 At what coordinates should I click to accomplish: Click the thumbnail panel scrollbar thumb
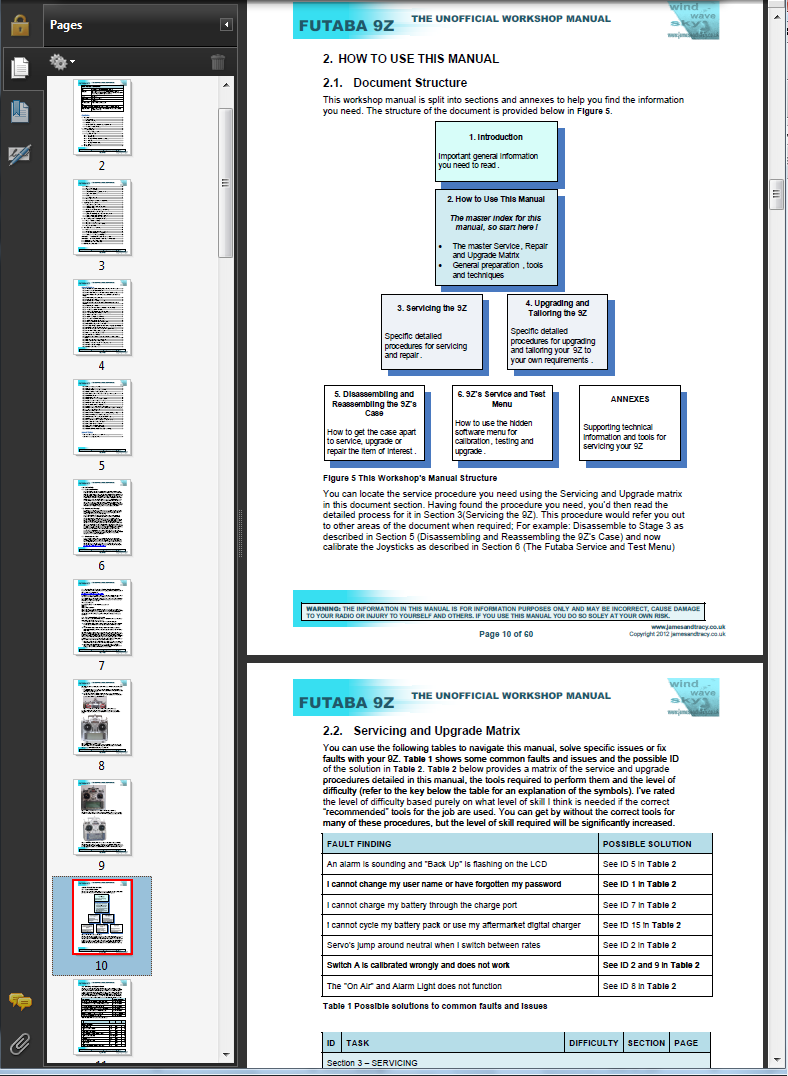click(225, 183)
